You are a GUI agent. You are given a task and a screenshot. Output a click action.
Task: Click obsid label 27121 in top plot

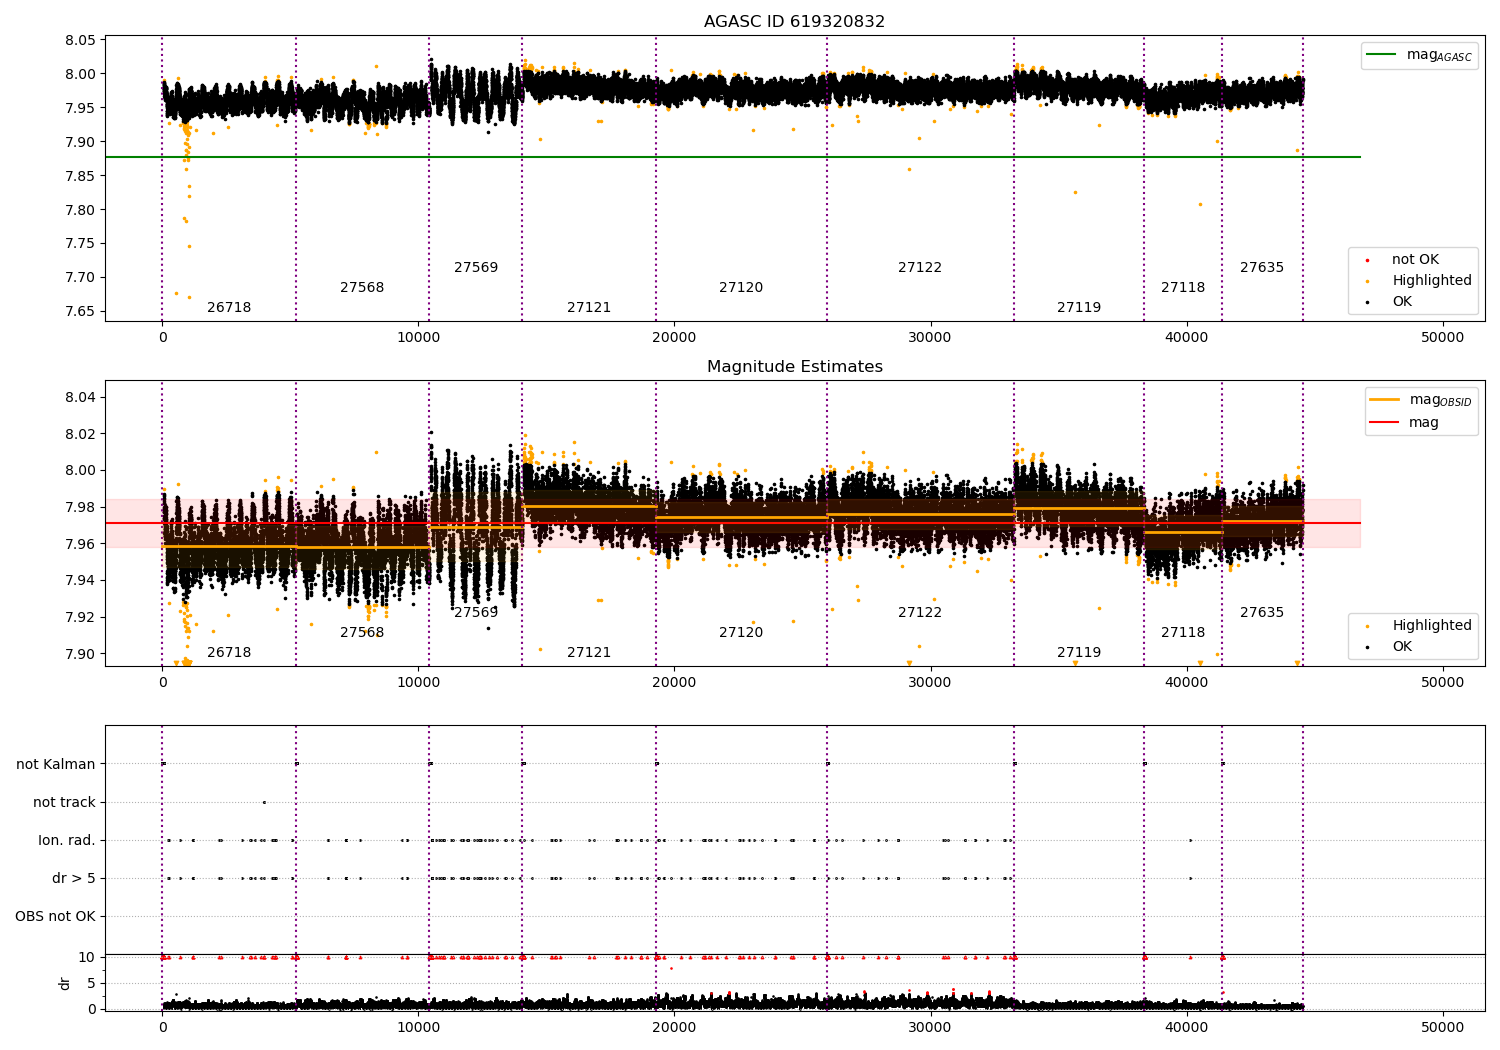589,308
